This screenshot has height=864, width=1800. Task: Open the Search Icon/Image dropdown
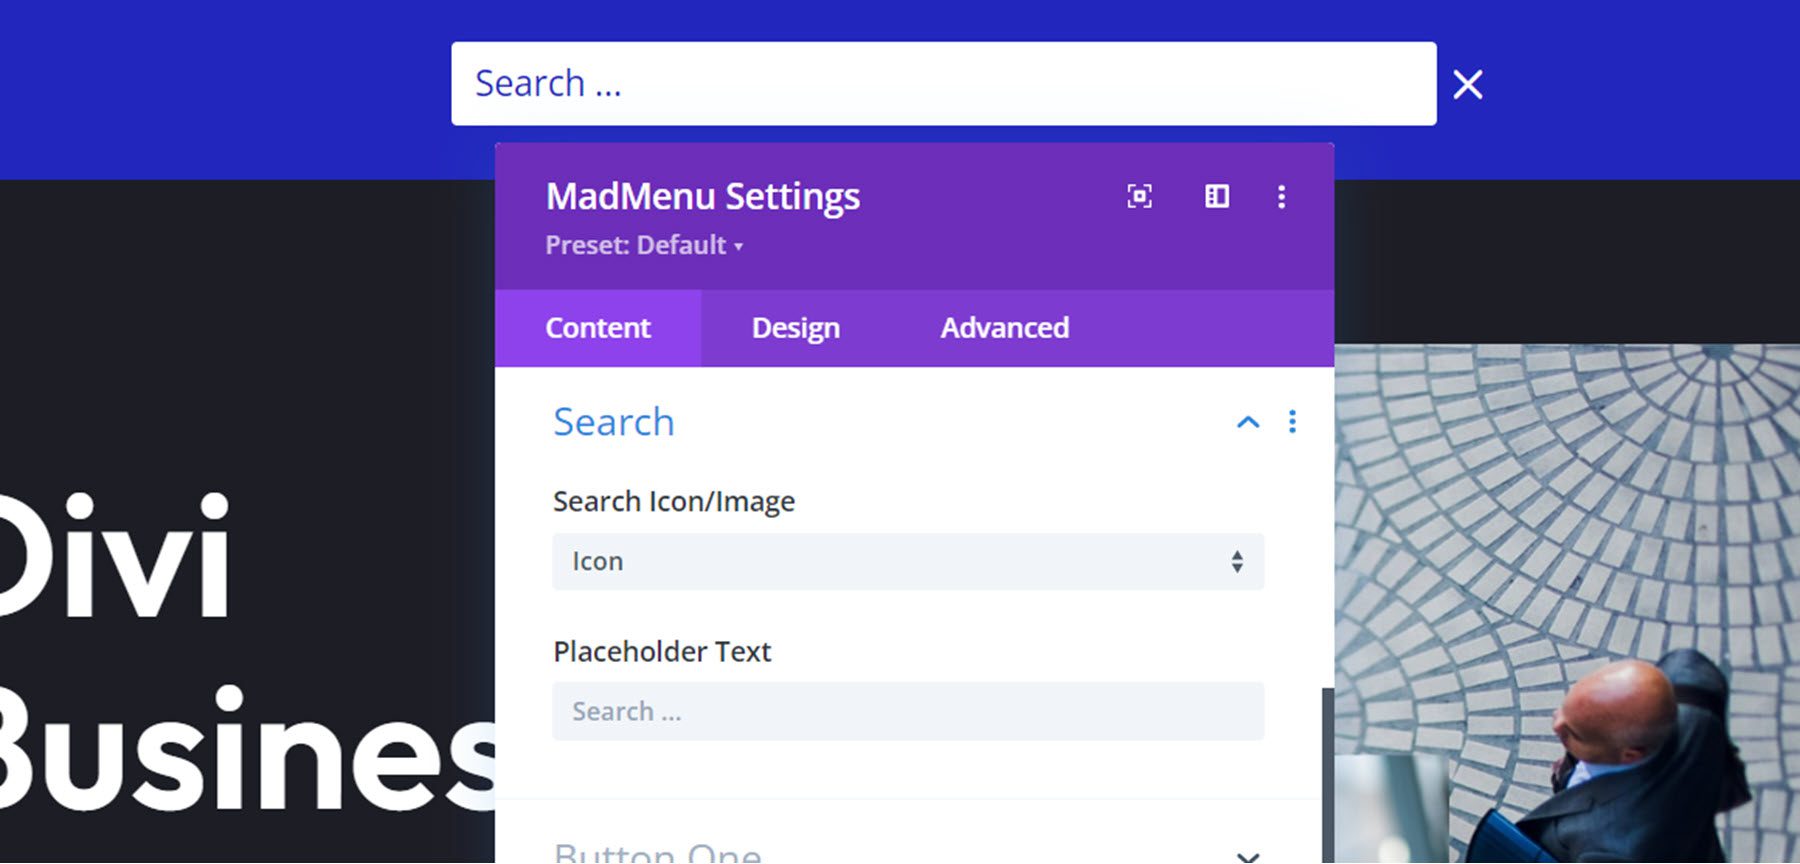pos(908,561)
